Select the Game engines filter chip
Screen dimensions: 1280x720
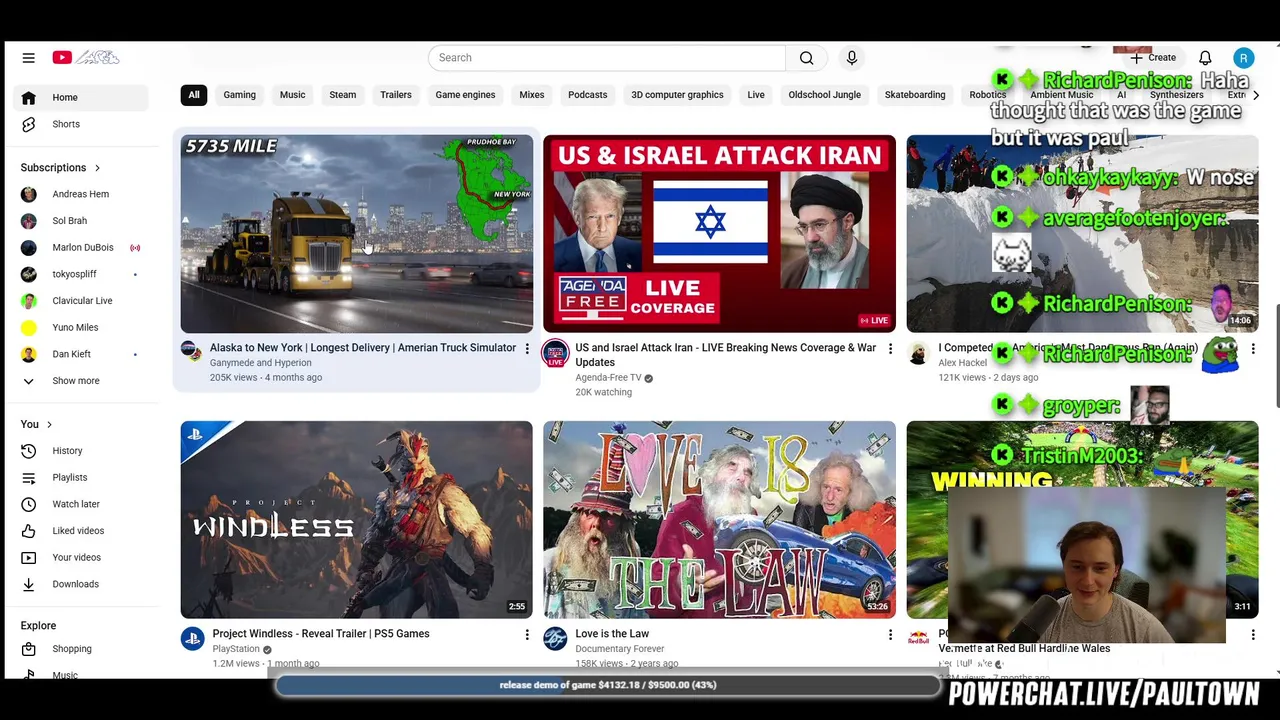465,95
